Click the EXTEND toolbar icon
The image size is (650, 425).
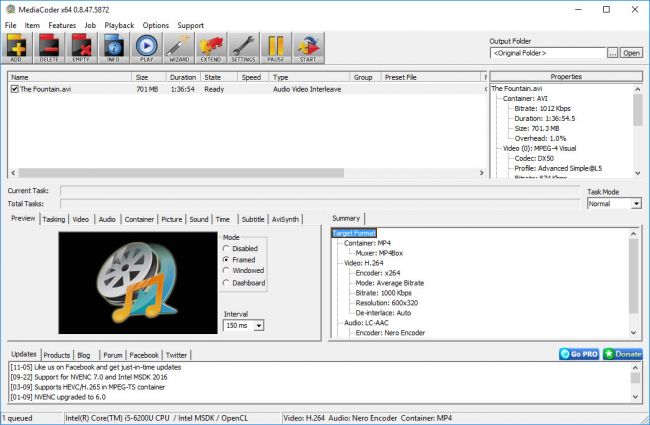click(210, 46)
